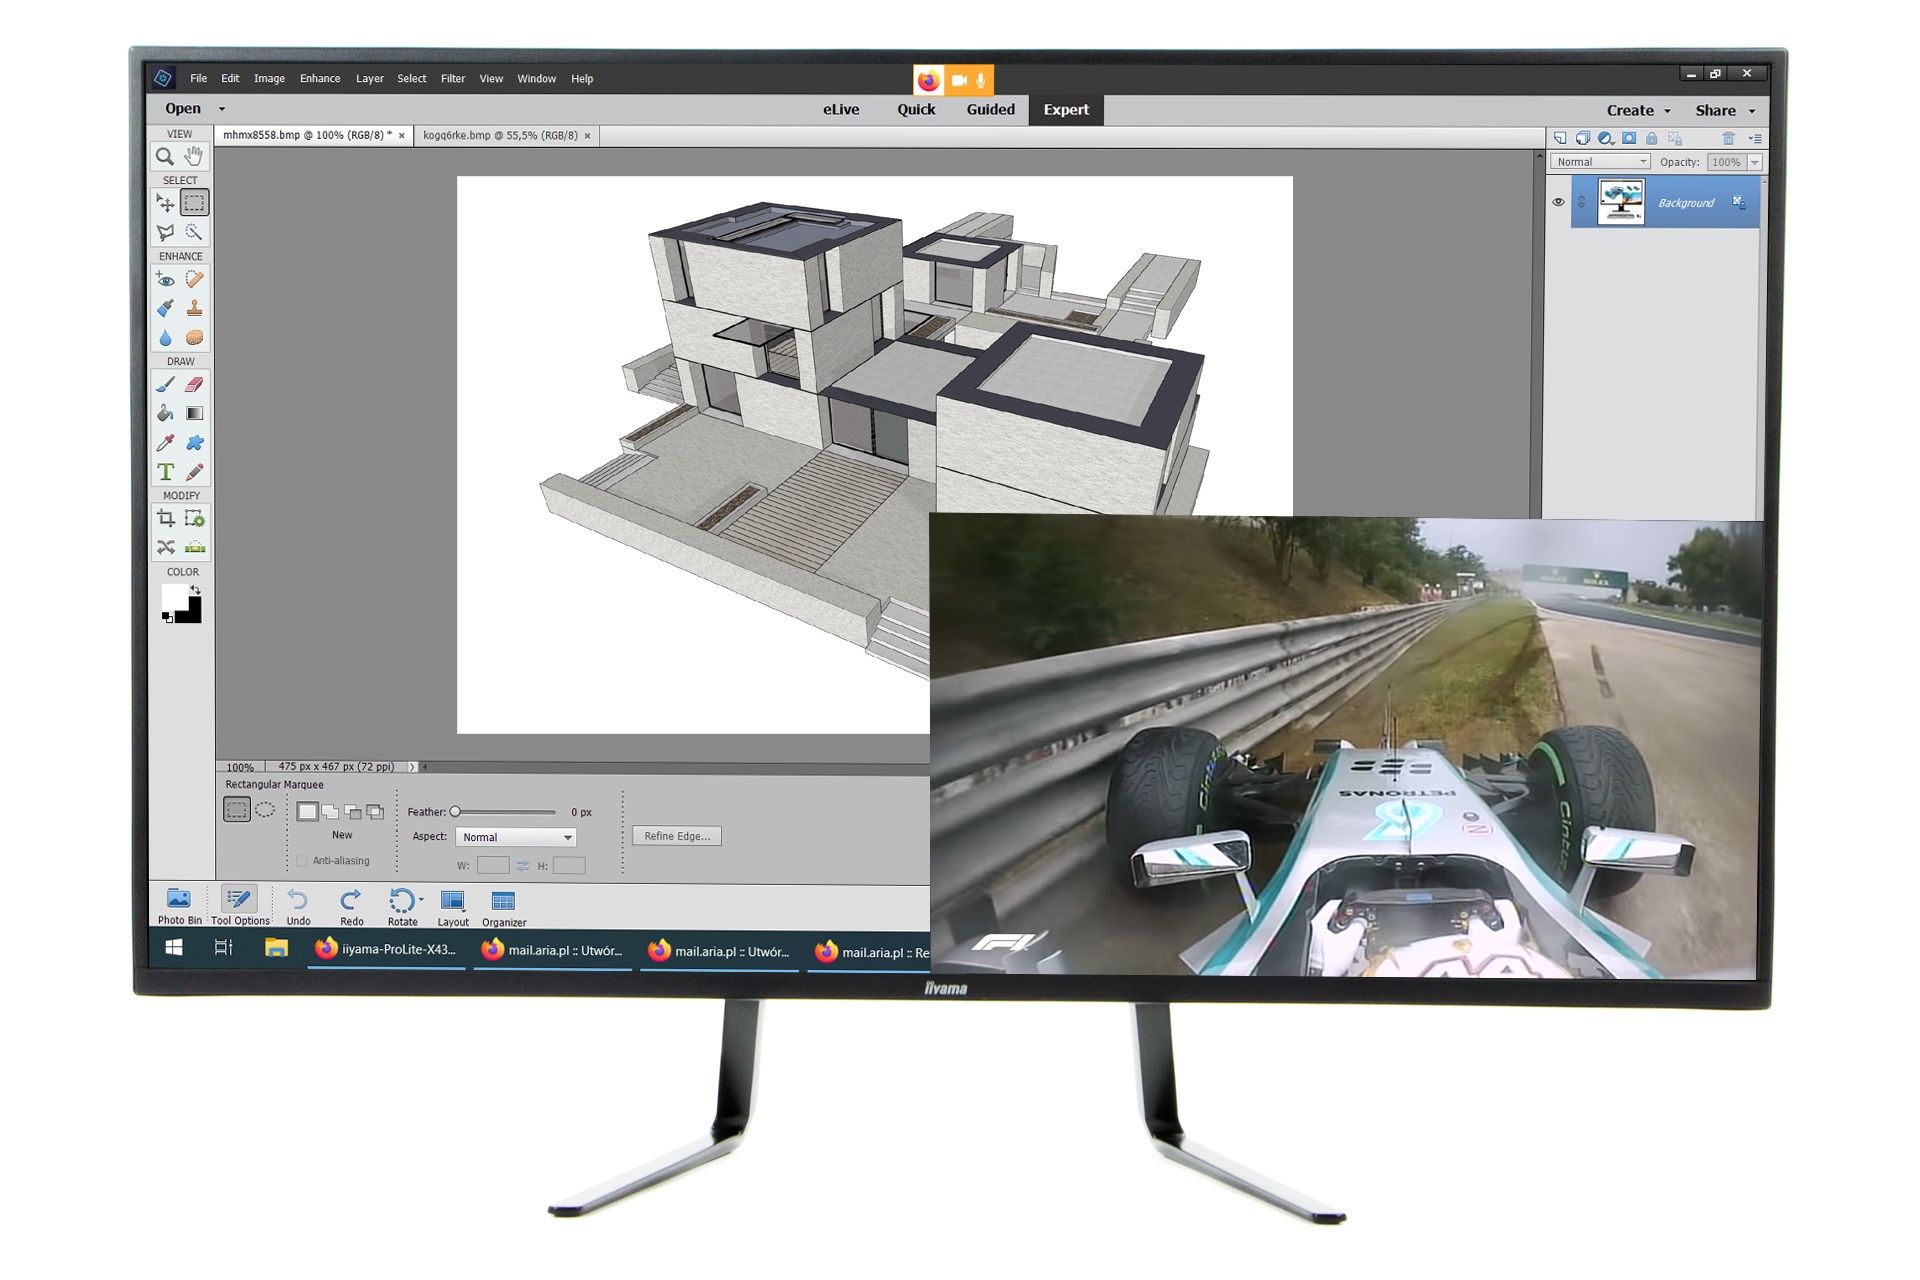Hide the Background layer with eye icon
This screenshot has height=1280, width=1920.
(x=1557, y=202)
